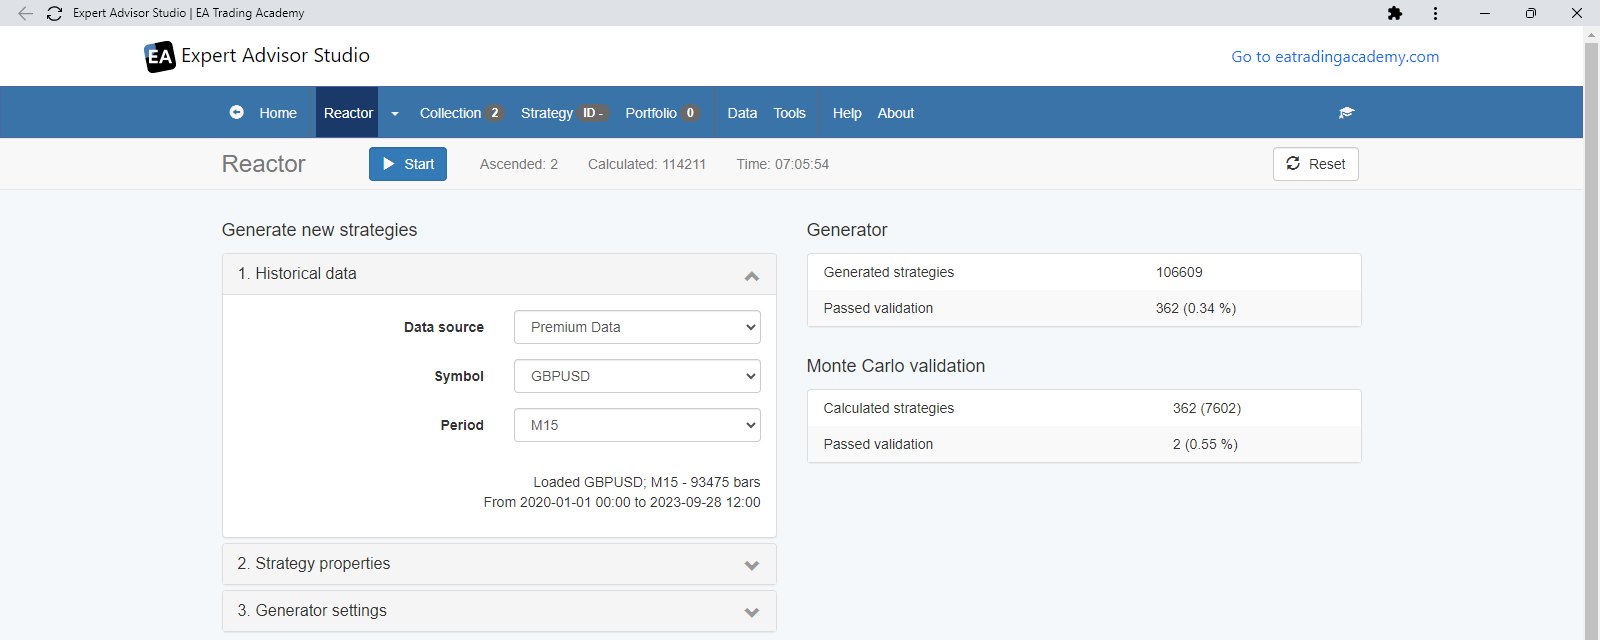Collapse the Historical data section

coord(499,274)
